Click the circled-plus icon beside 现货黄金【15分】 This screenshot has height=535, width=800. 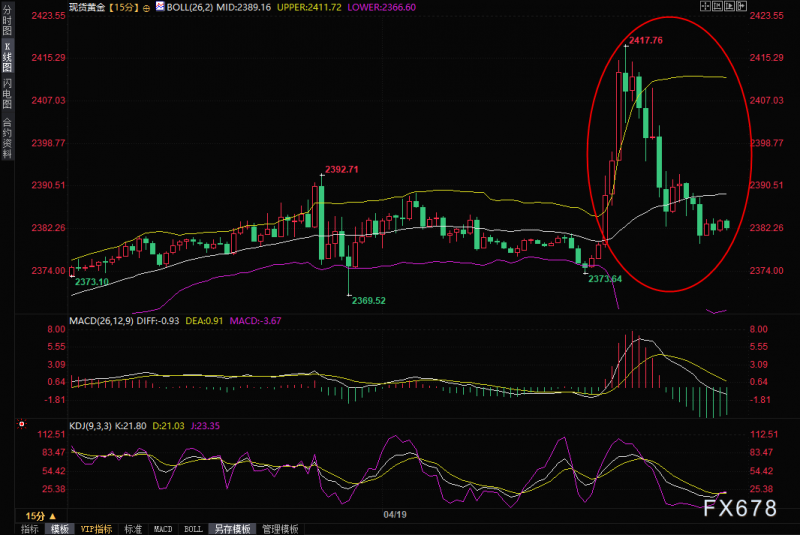146,8
